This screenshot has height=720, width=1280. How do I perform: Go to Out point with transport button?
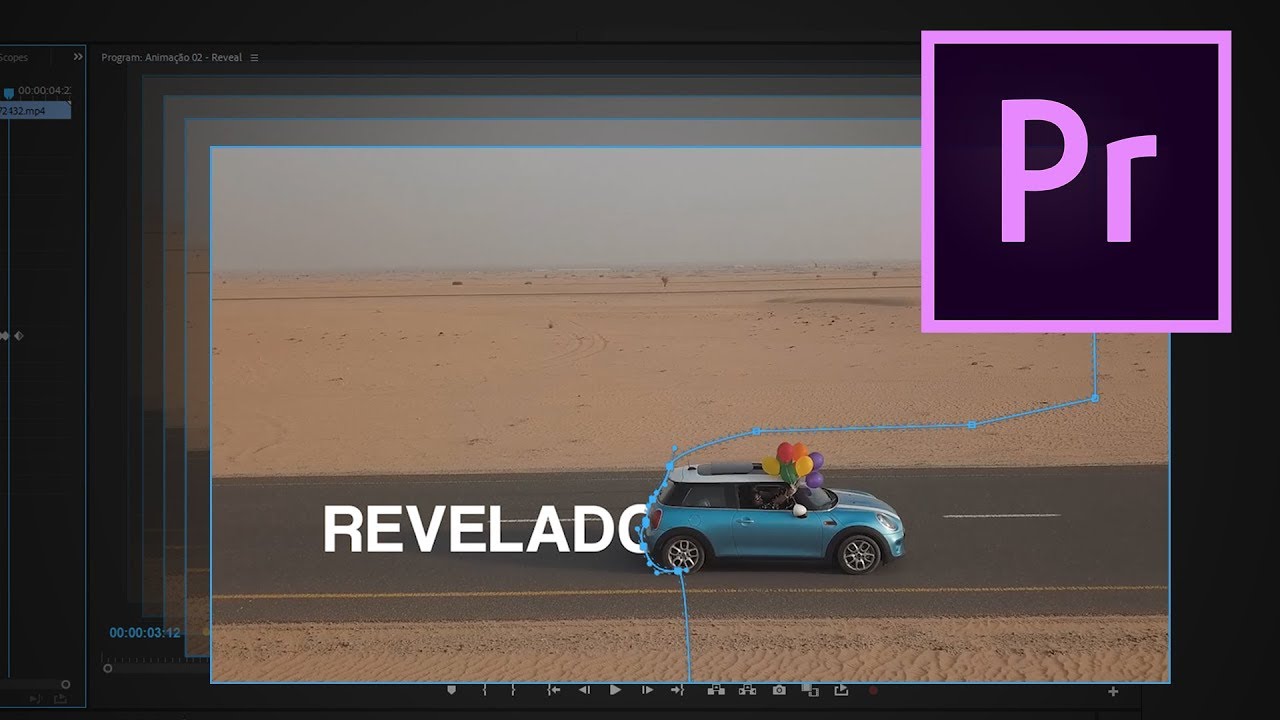[678, 690]
